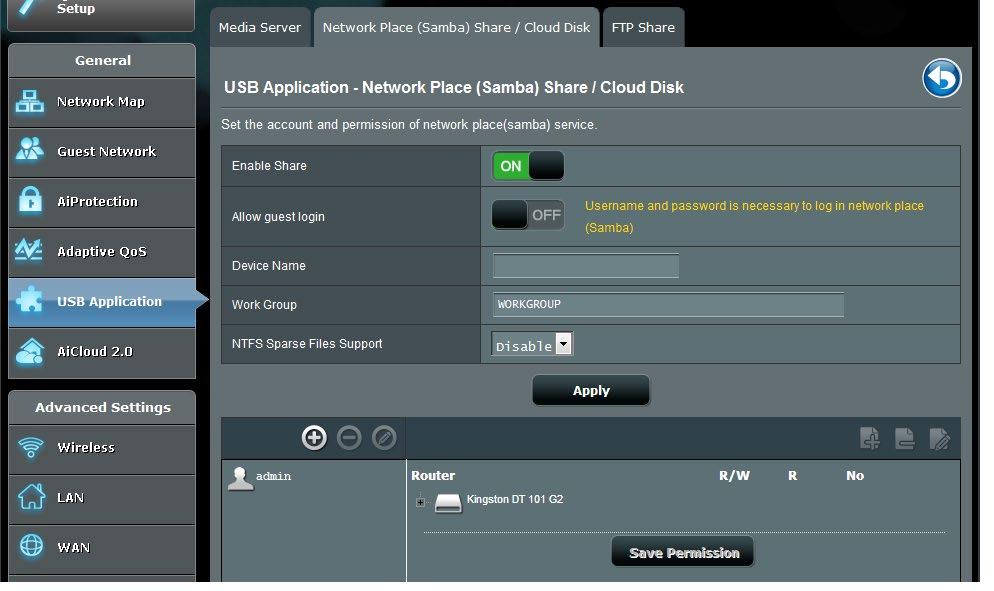The width and height of the screenshot is (994, 591).
Task: Click the Kingston drive icon
Action: click(x=448, y=503)
